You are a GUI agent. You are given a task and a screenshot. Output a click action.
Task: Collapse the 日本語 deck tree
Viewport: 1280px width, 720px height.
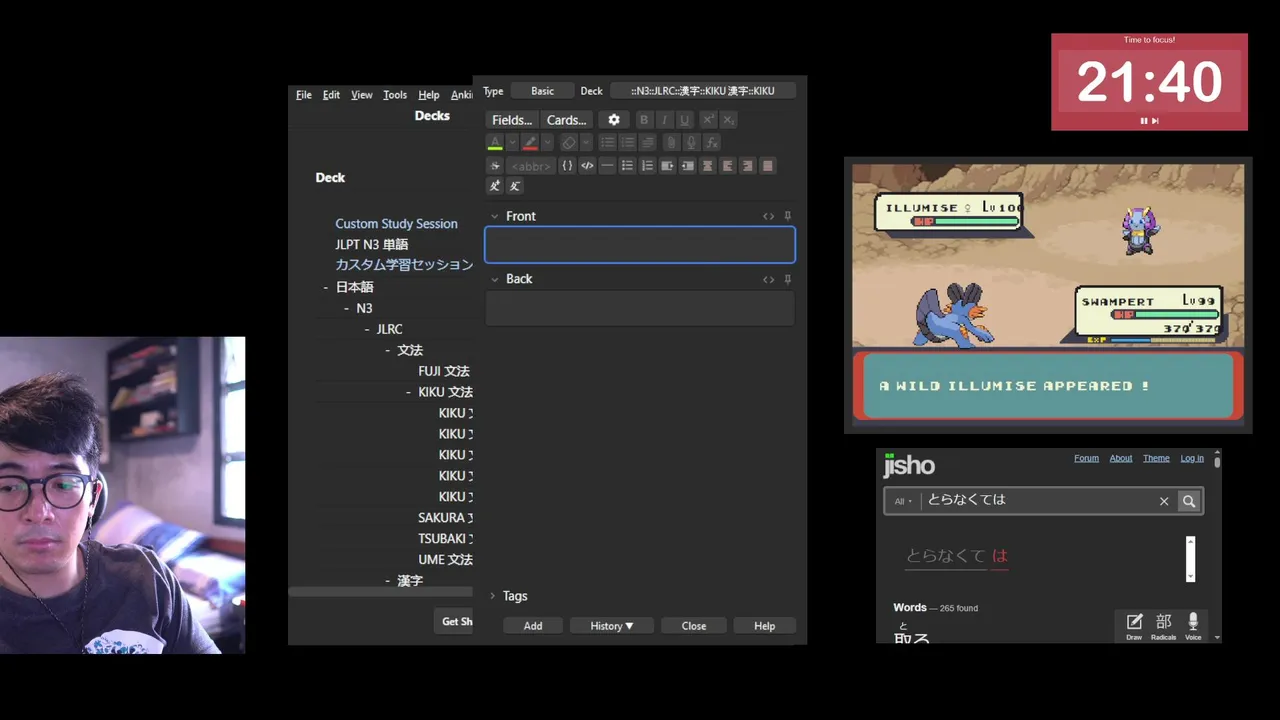tap(326, 287)
